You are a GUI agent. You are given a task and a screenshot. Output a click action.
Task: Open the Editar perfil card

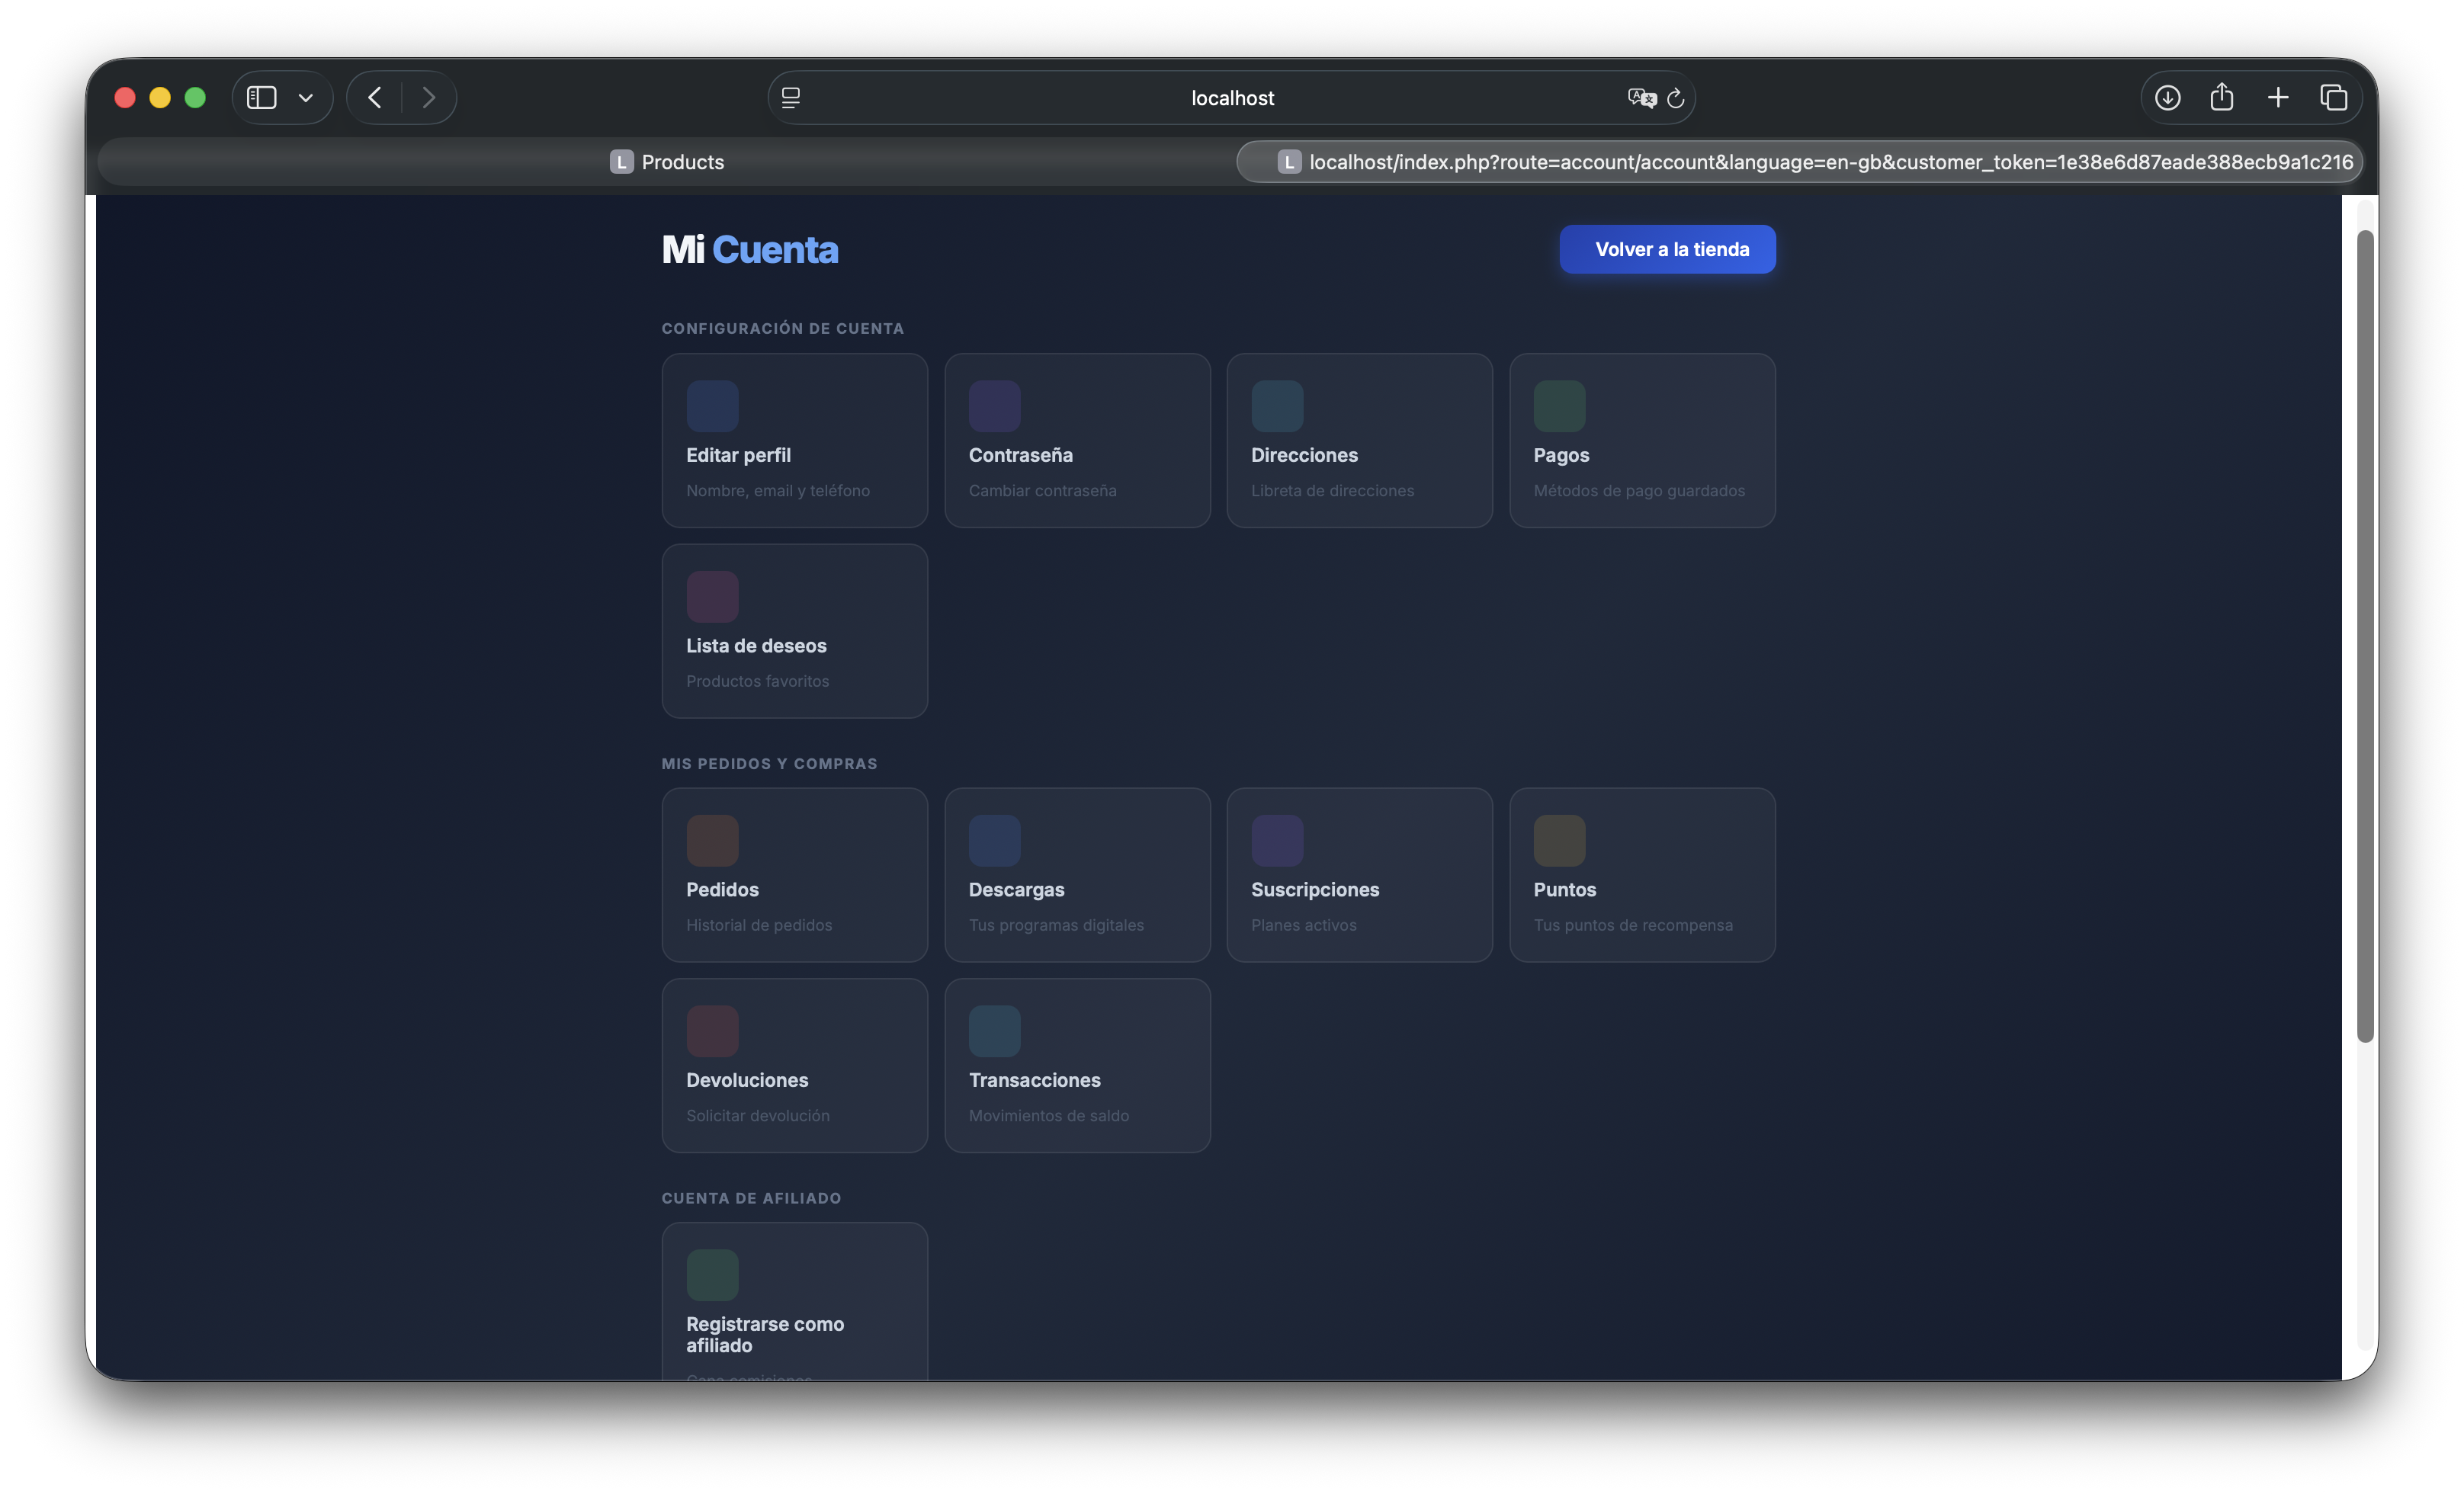(794, 440)
